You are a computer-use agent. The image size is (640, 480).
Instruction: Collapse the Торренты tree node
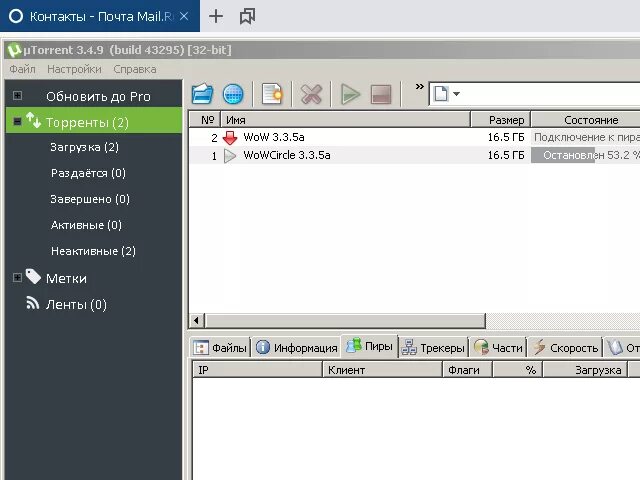point(17,121)
